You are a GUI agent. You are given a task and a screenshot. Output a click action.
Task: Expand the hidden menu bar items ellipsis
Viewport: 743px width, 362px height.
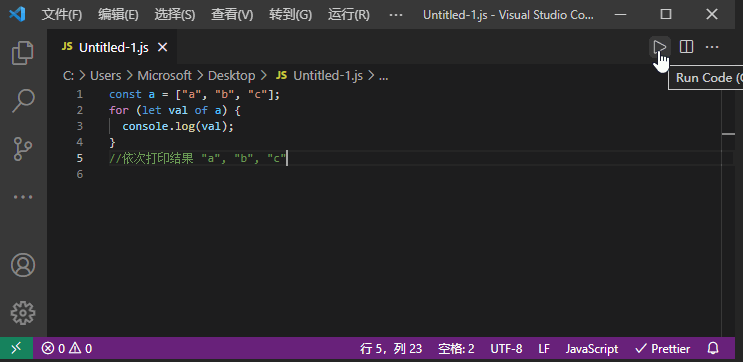tap(396, 15)
